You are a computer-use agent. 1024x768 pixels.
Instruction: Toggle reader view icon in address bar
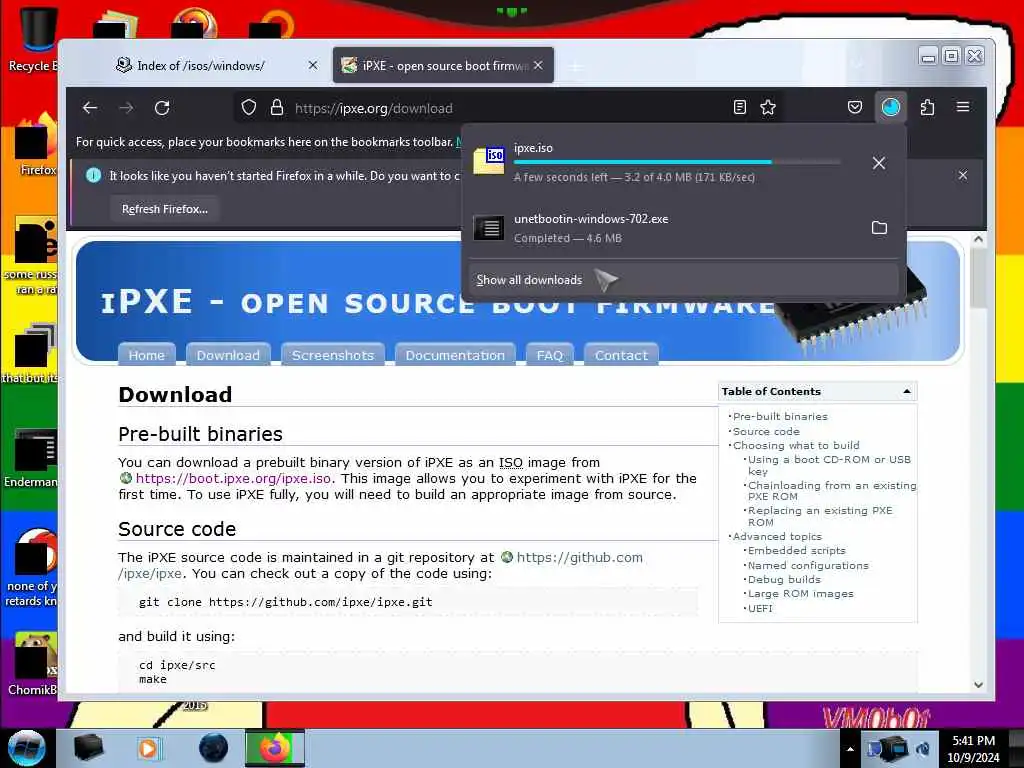point(739,108)
